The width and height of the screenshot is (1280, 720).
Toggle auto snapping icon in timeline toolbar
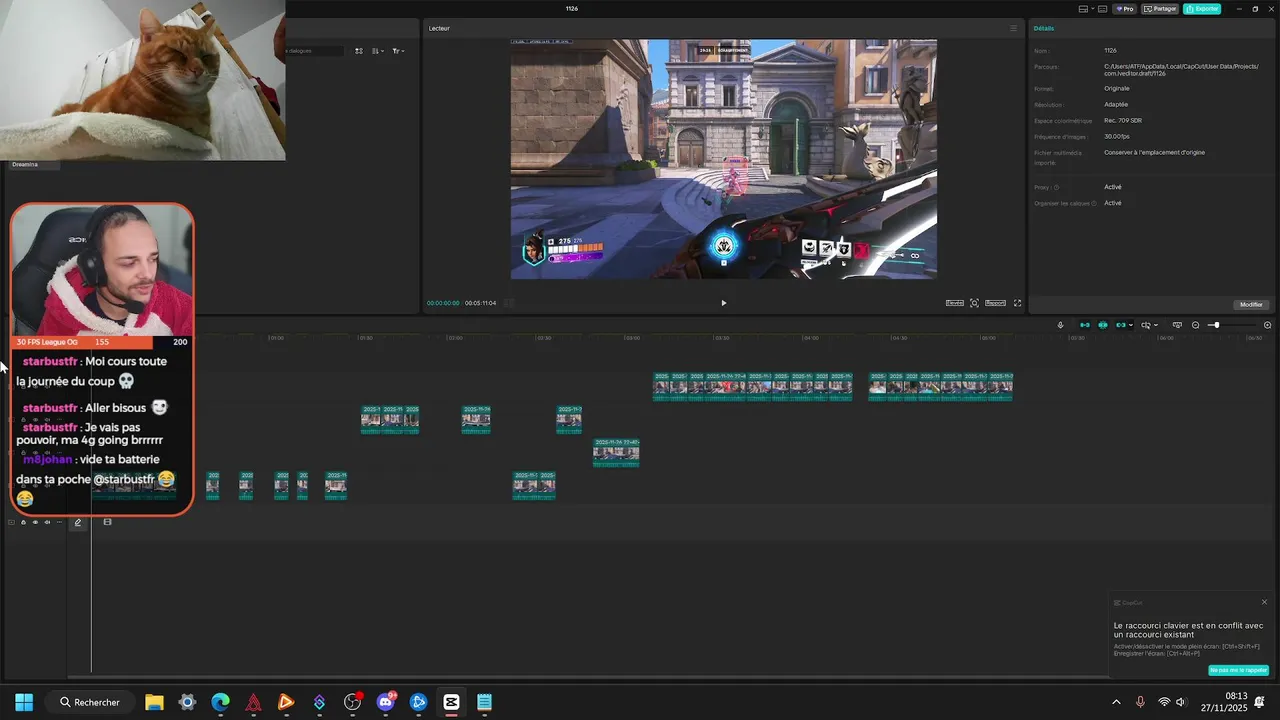pos(1102,325)
